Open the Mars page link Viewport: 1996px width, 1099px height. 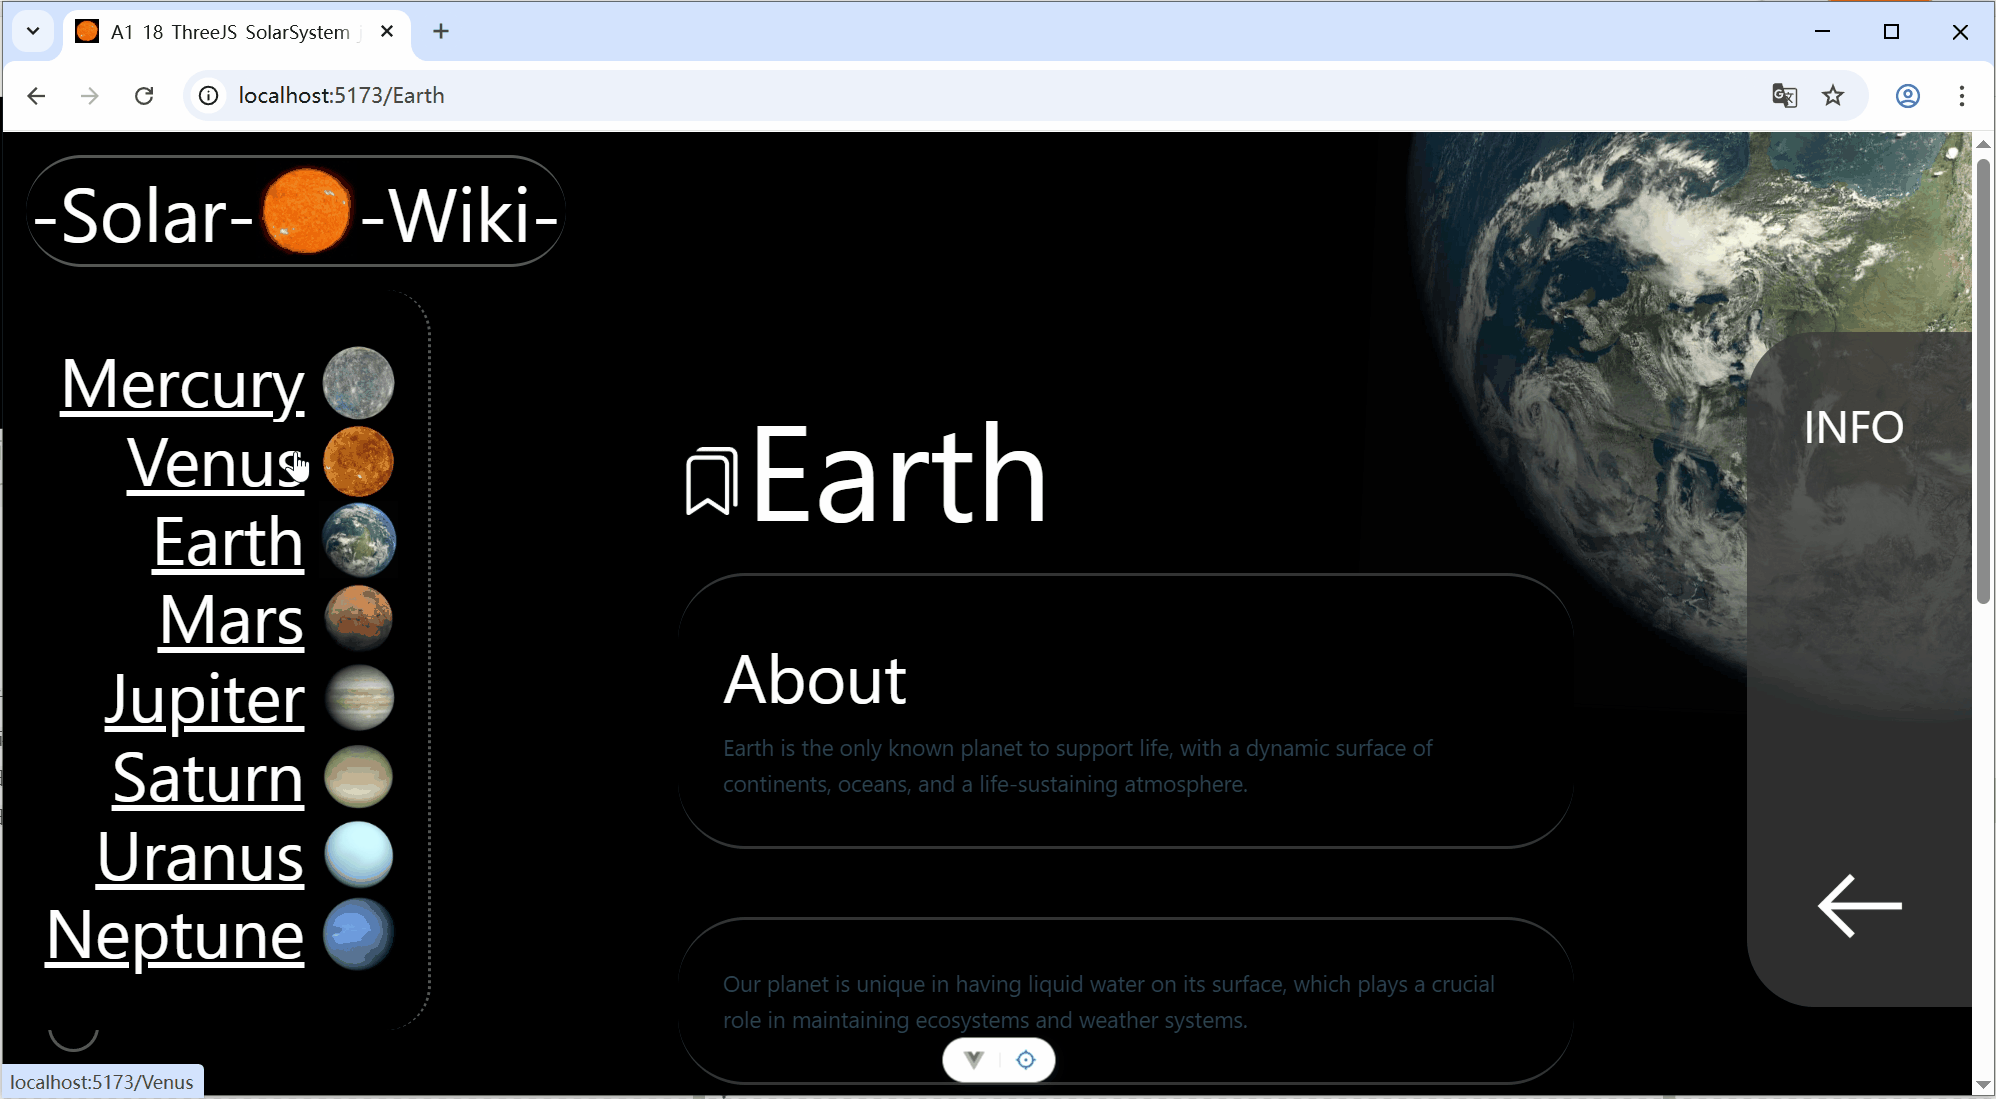pyautogui.click(x=231, y=621)
